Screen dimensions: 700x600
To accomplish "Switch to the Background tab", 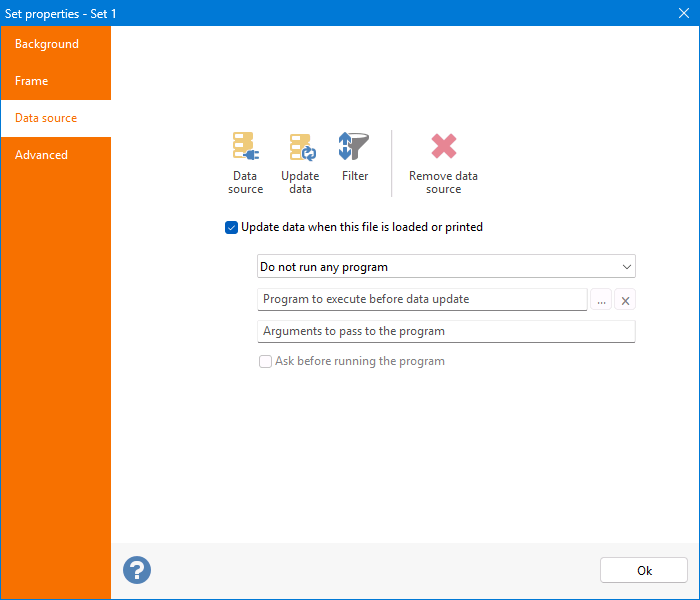I will pos(47,44).
